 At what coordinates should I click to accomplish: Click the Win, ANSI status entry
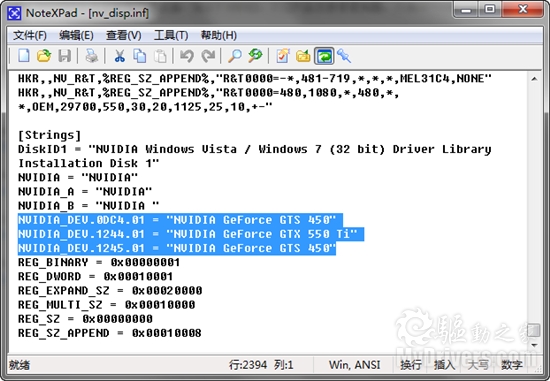click(354, 365)
